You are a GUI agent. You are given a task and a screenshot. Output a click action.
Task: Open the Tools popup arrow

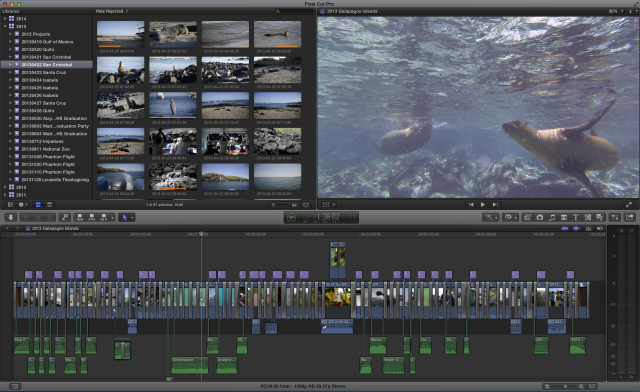pyautogui.click(x=132, y=218)
